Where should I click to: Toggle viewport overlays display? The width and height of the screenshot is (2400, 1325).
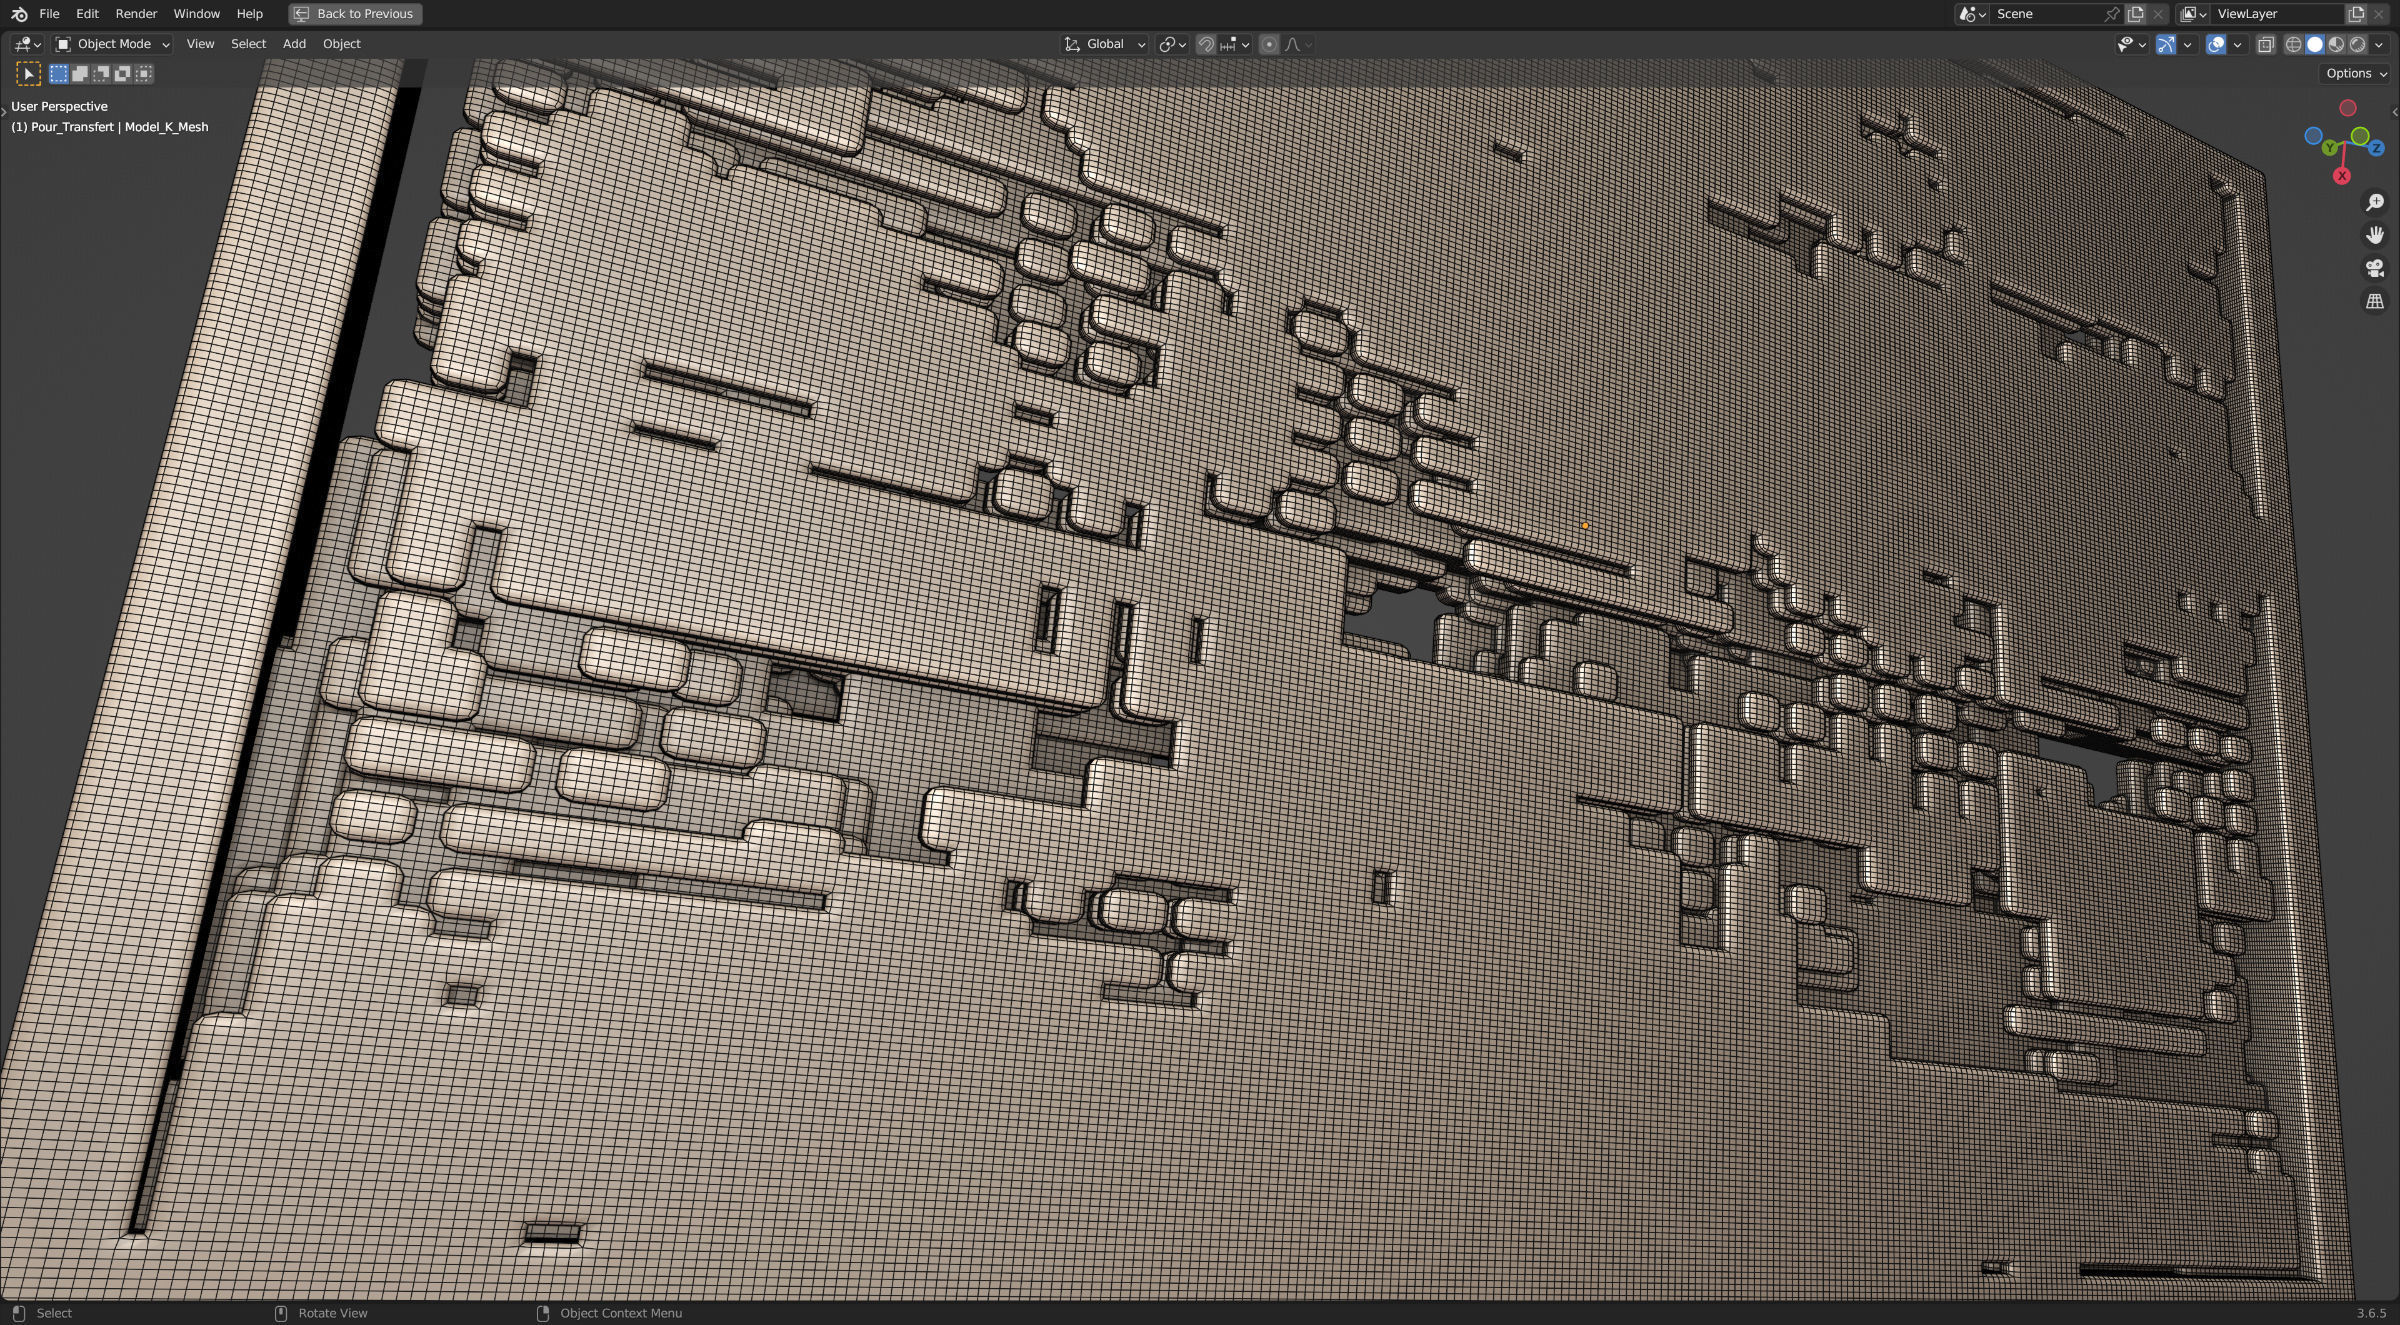2216,44
